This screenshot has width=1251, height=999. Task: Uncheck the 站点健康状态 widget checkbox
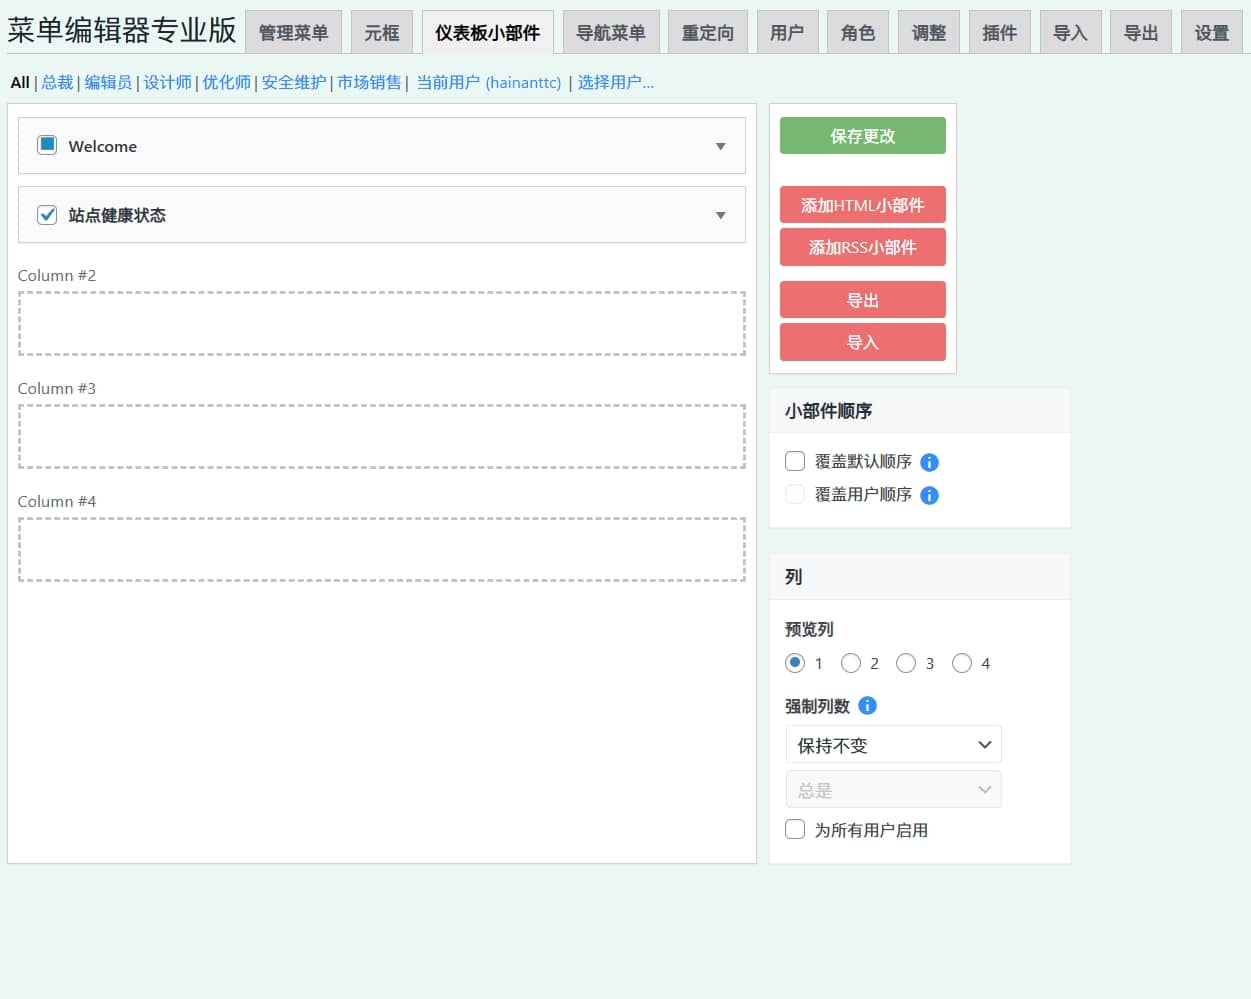[x=47, y=215]
